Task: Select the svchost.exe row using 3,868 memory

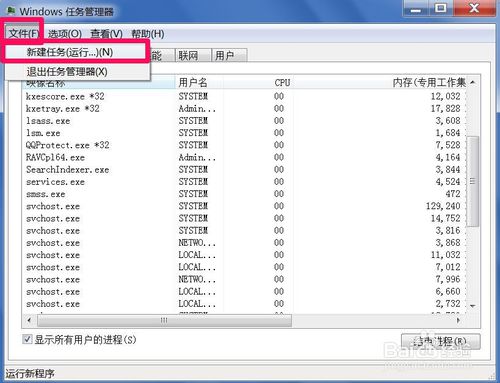Action: click(244, 243)
